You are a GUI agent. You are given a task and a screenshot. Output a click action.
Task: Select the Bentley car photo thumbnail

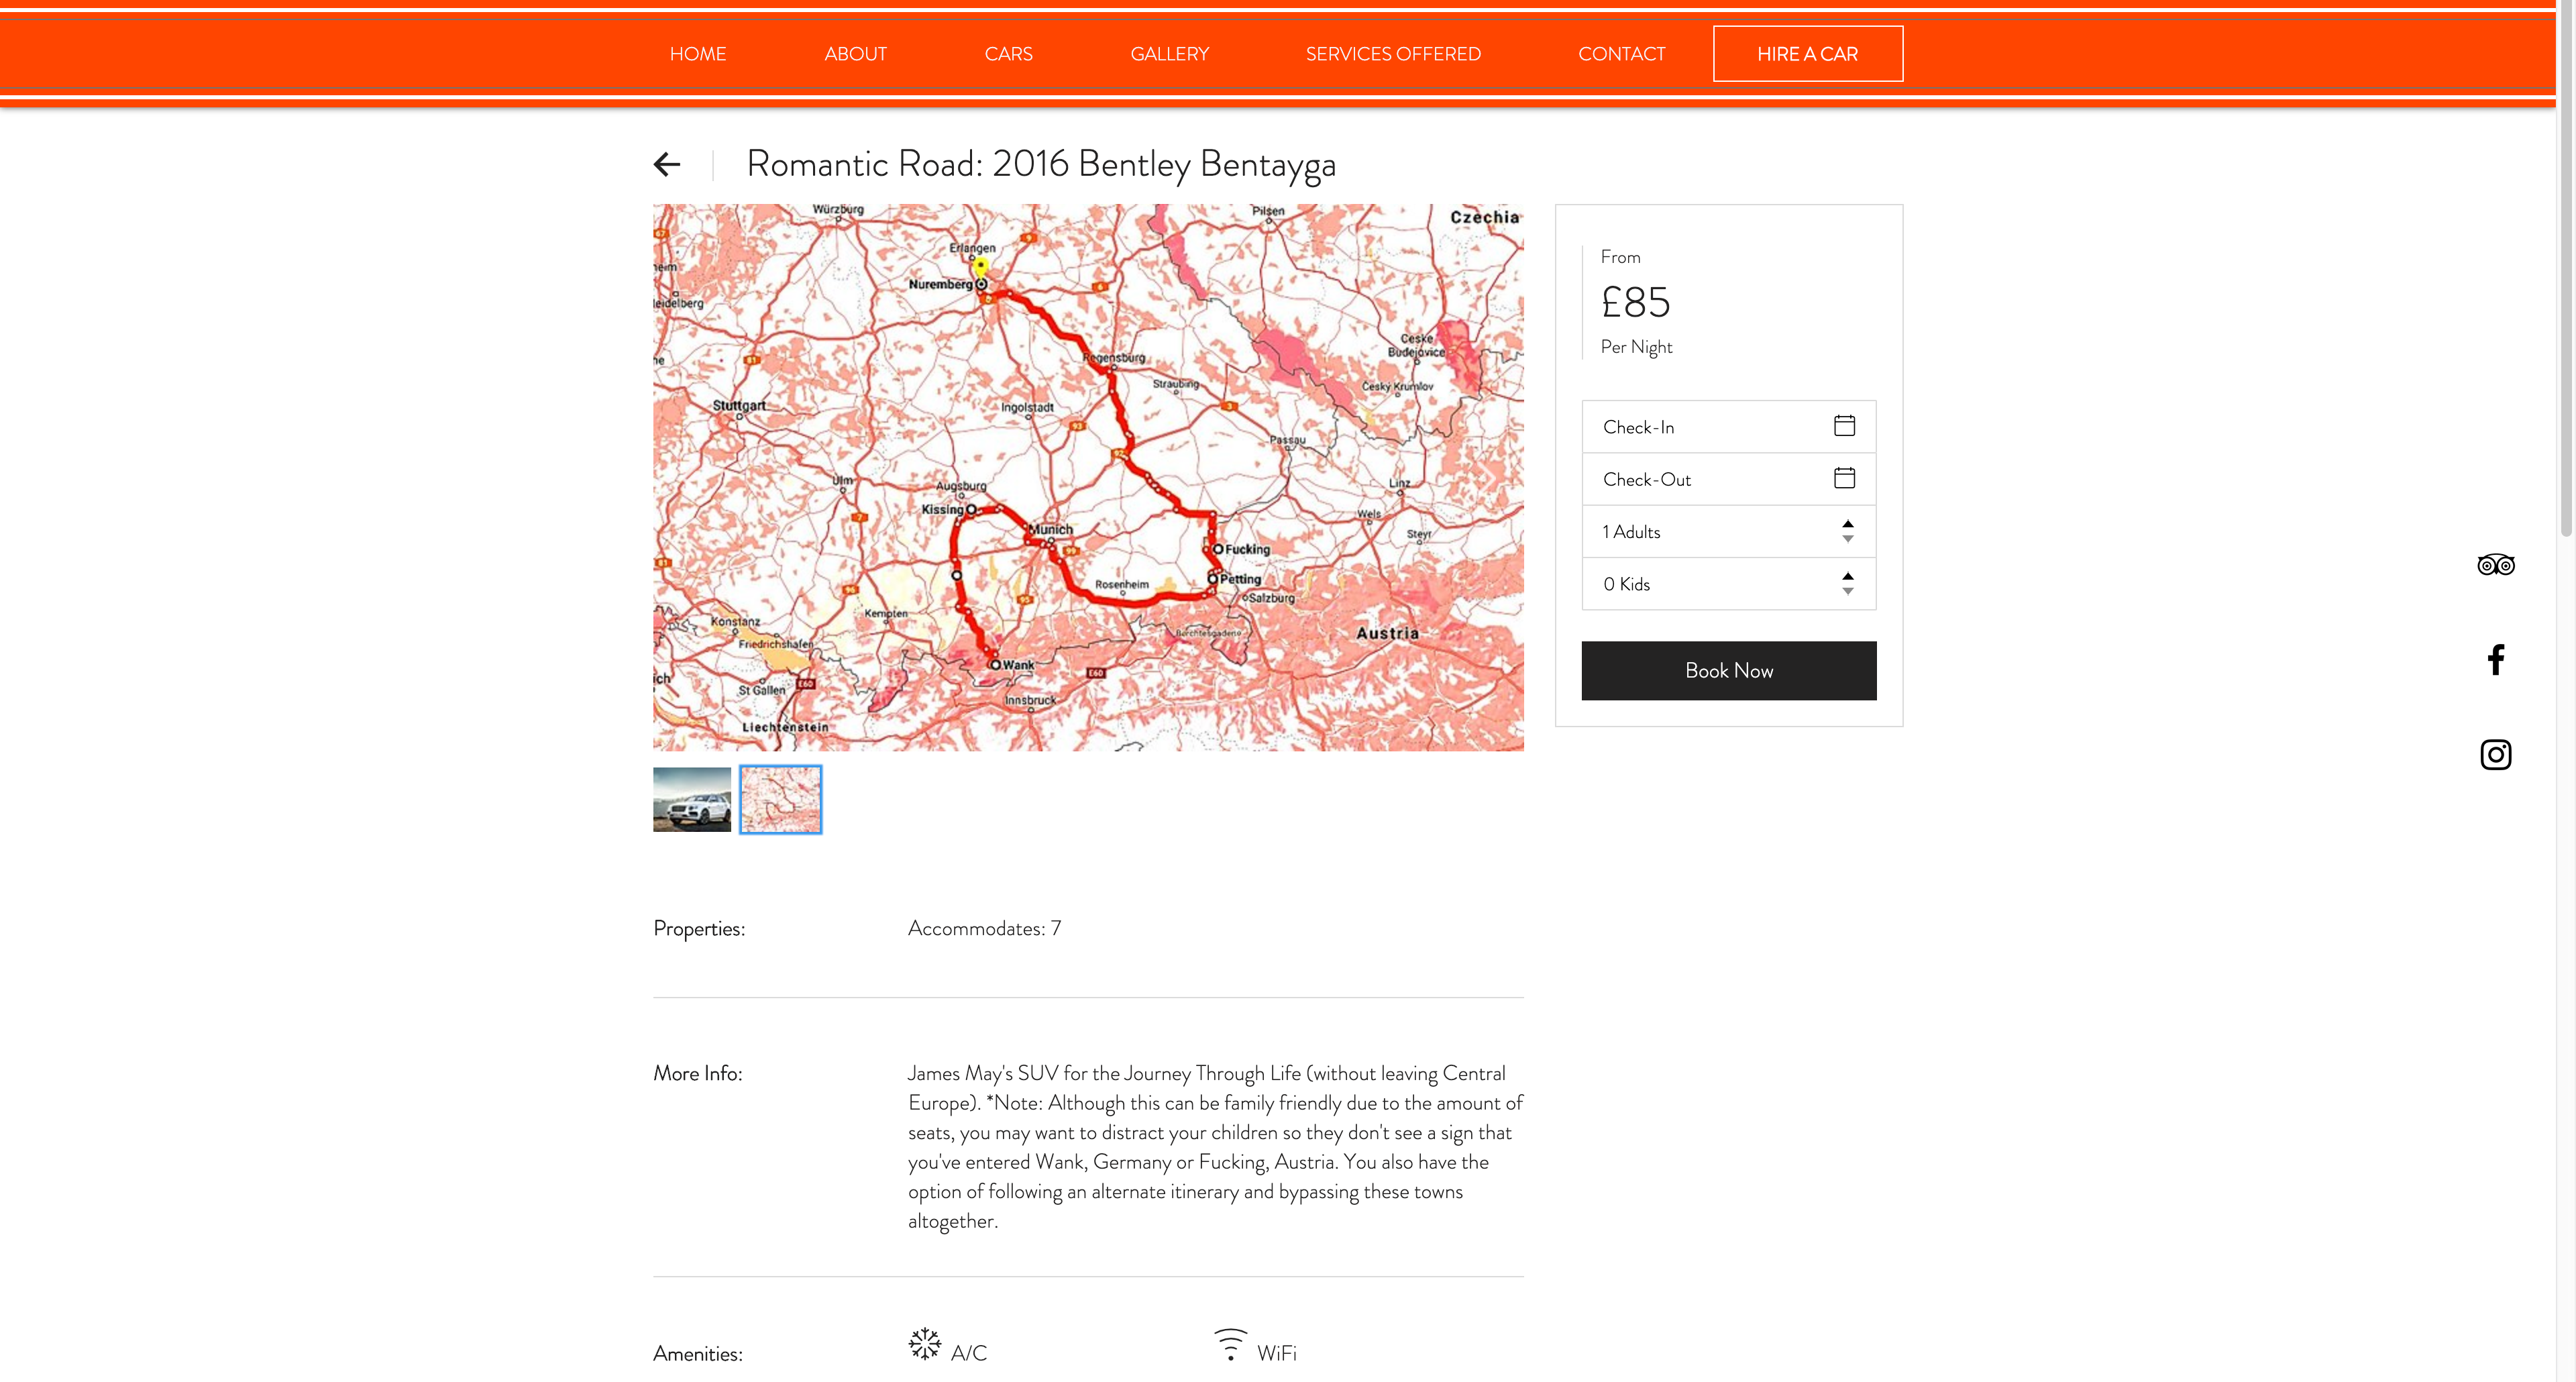[692, 799]
